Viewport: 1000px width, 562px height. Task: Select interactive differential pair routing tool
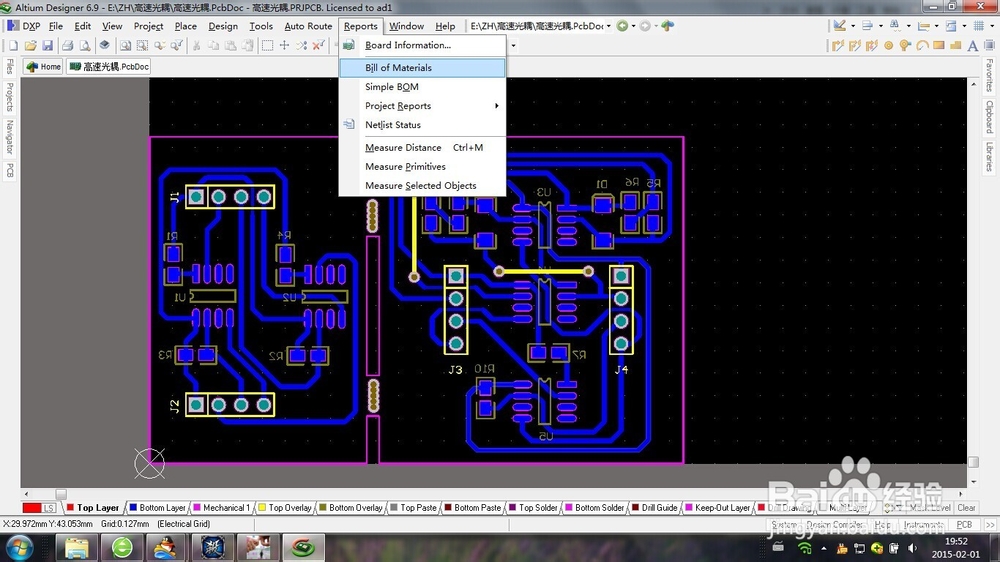click(x=855, y=45)
